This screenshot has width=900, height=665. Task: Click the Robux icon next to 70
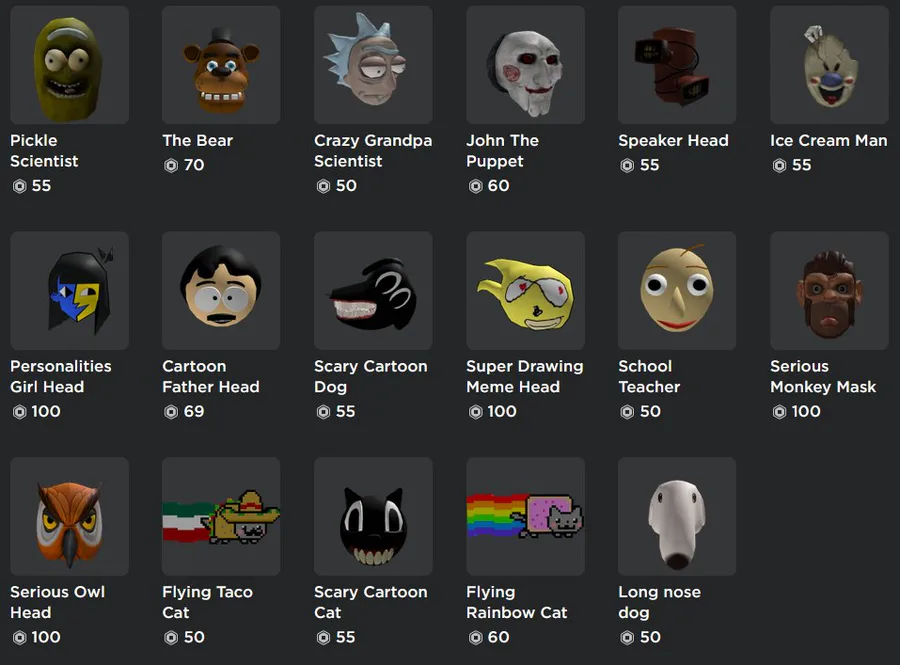pyautogui.click(x=171, y=166)
